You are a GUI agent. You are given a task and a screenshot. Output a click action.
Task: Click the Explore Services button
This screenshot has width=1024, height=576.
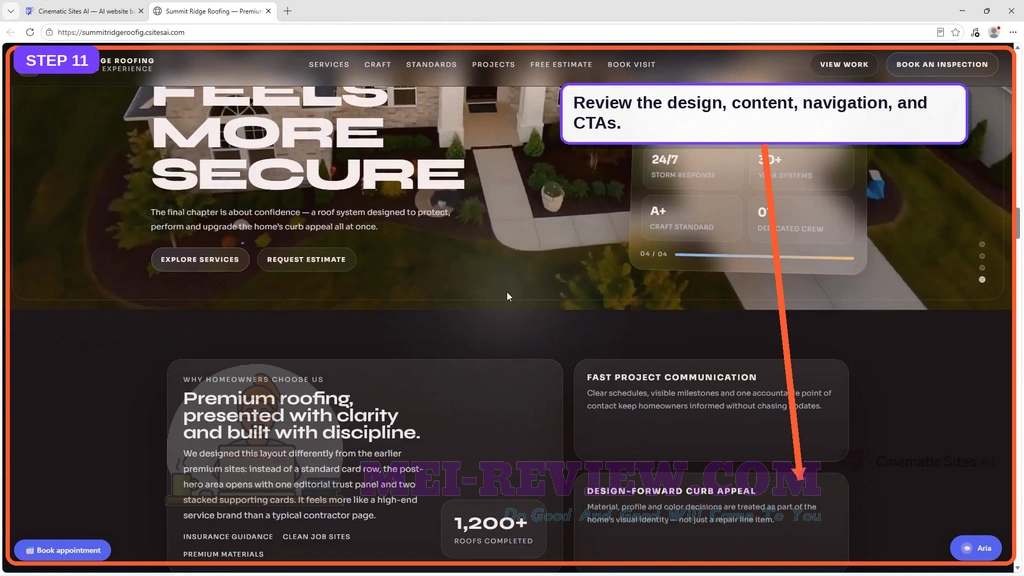[200, 259]
